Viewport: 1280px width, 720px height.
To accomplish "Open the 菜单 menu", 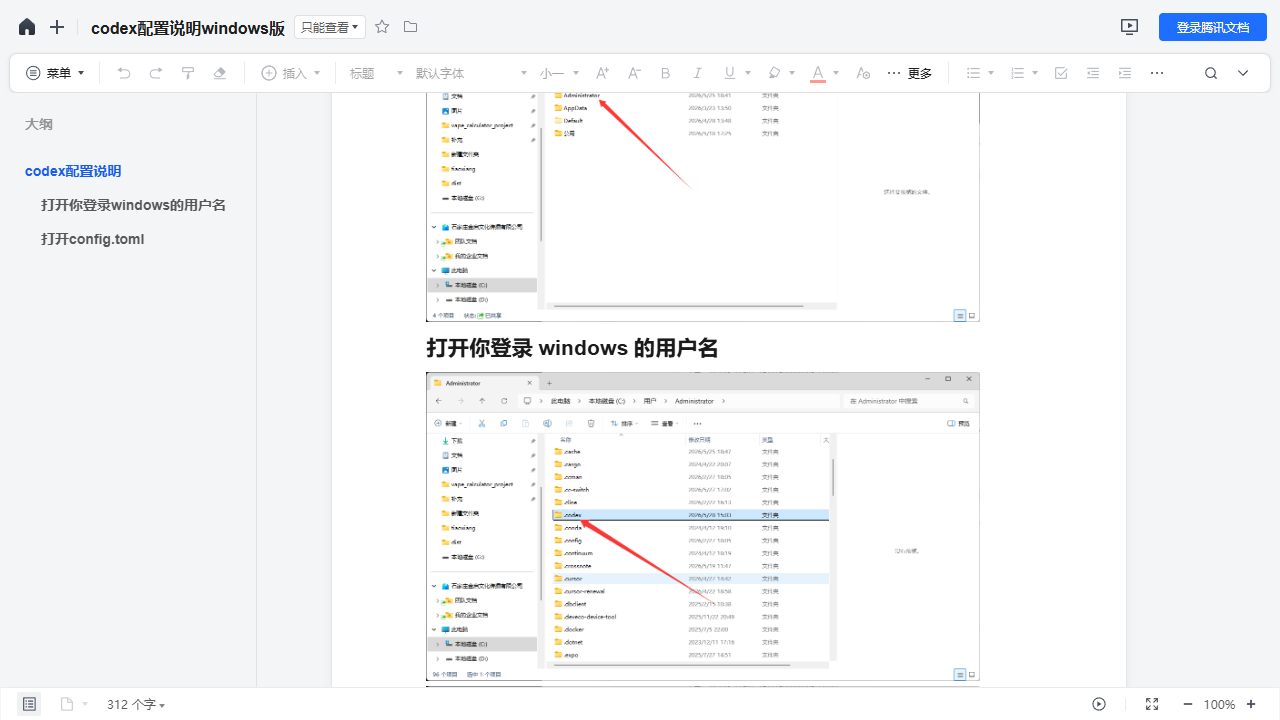I will pyautogui.click(x=55, y=73).
